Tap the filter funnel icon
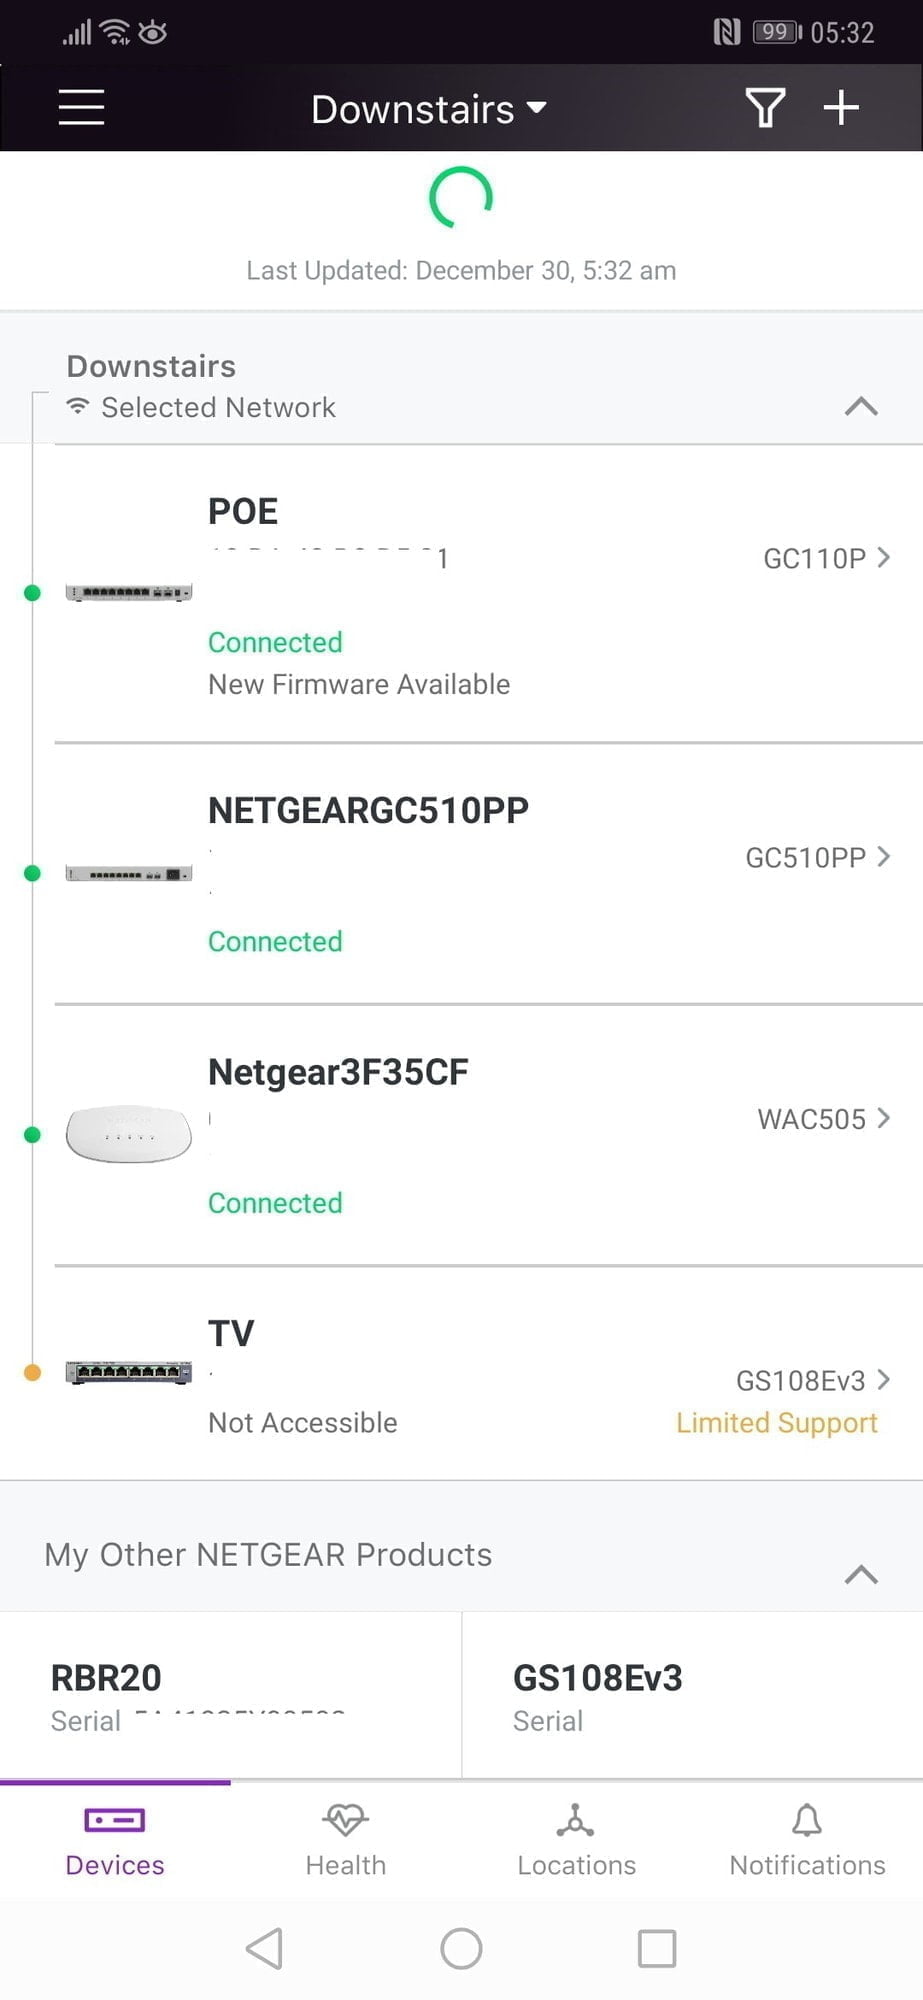 tap(764, 108)
